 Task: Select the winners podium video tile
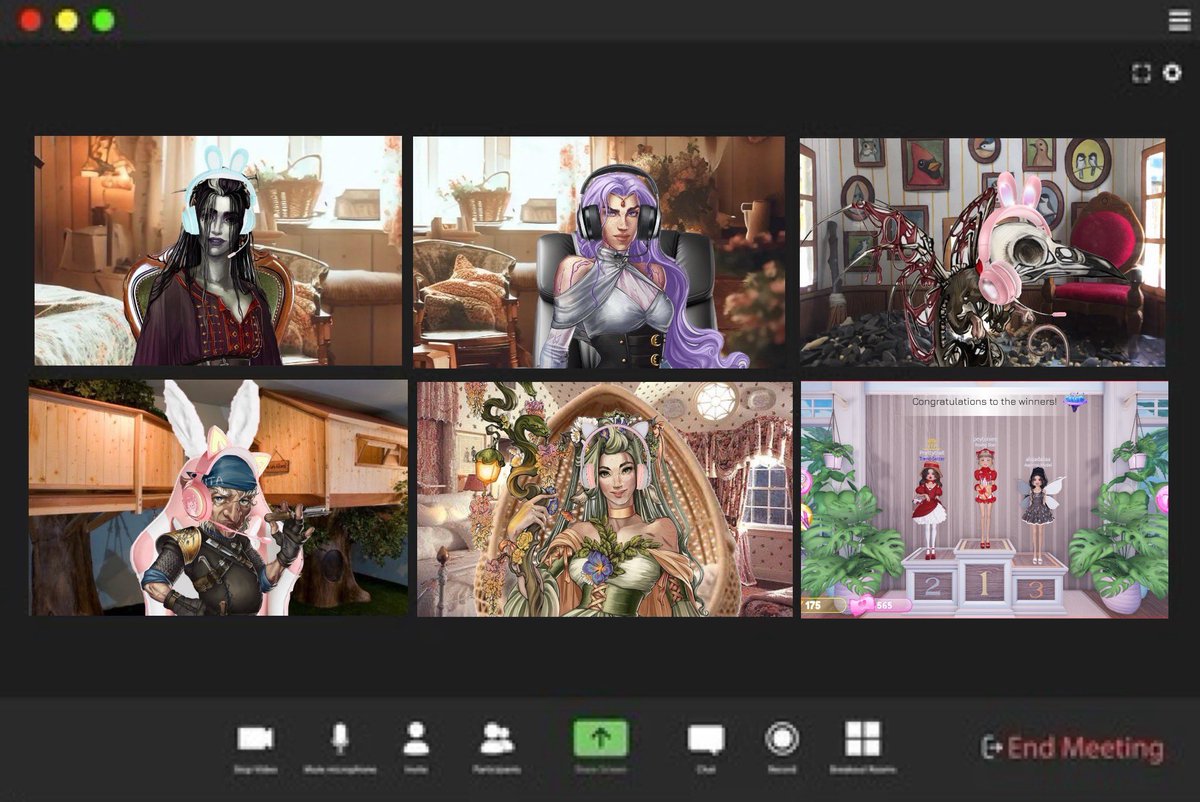coord(984,499)
